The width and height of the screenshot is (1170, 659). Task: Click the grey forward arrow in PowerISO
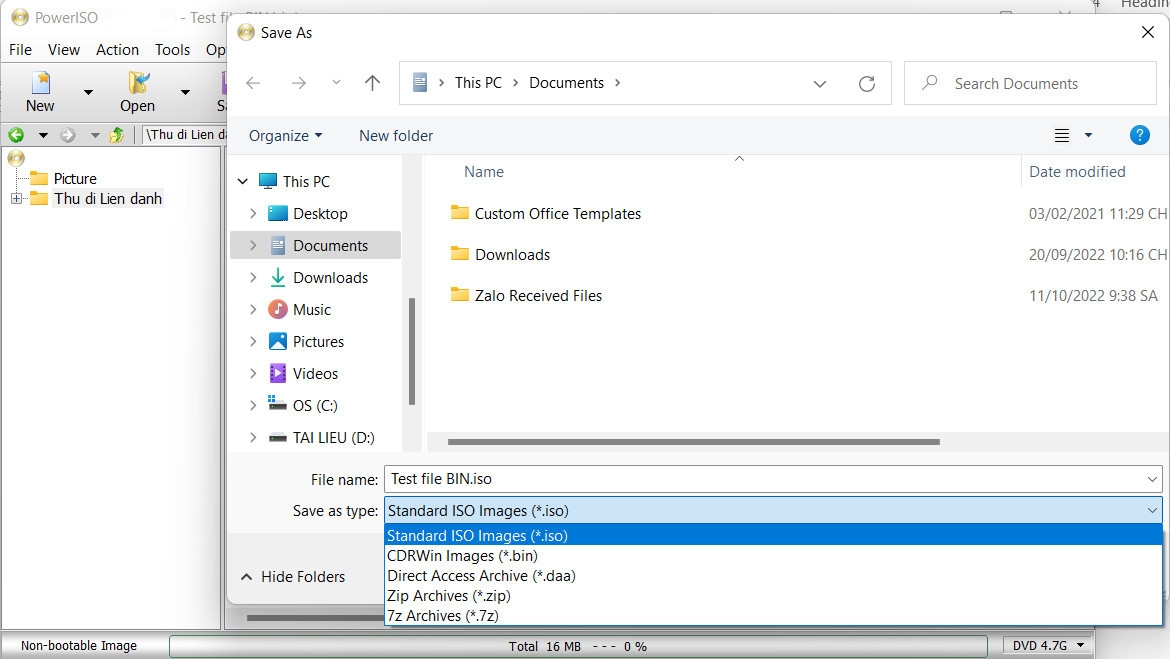coord(68,135)
